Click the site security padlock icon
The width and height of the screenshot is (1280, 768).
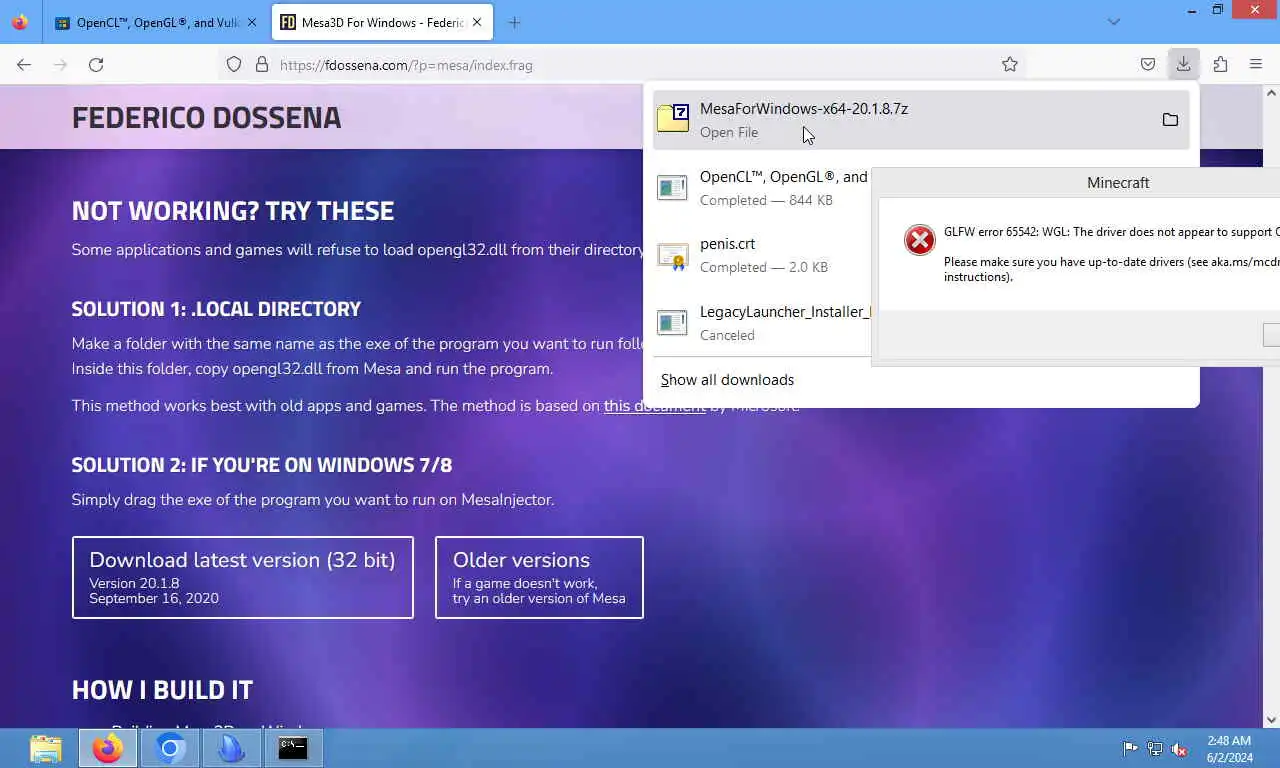262,65
